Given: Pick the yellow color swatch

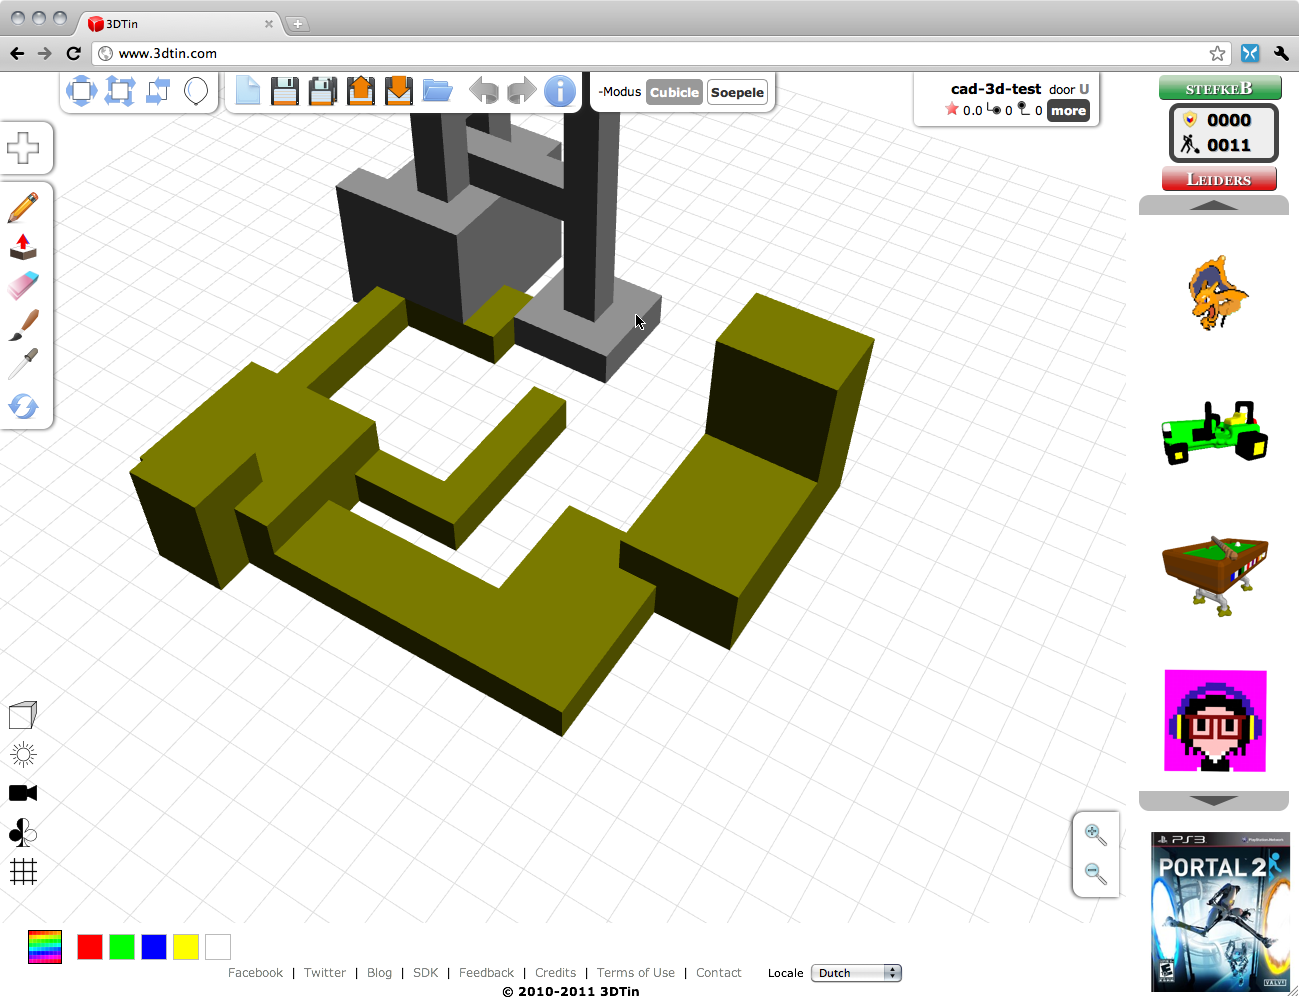Looking at the screenshot, I should click(x=186, y=947).
